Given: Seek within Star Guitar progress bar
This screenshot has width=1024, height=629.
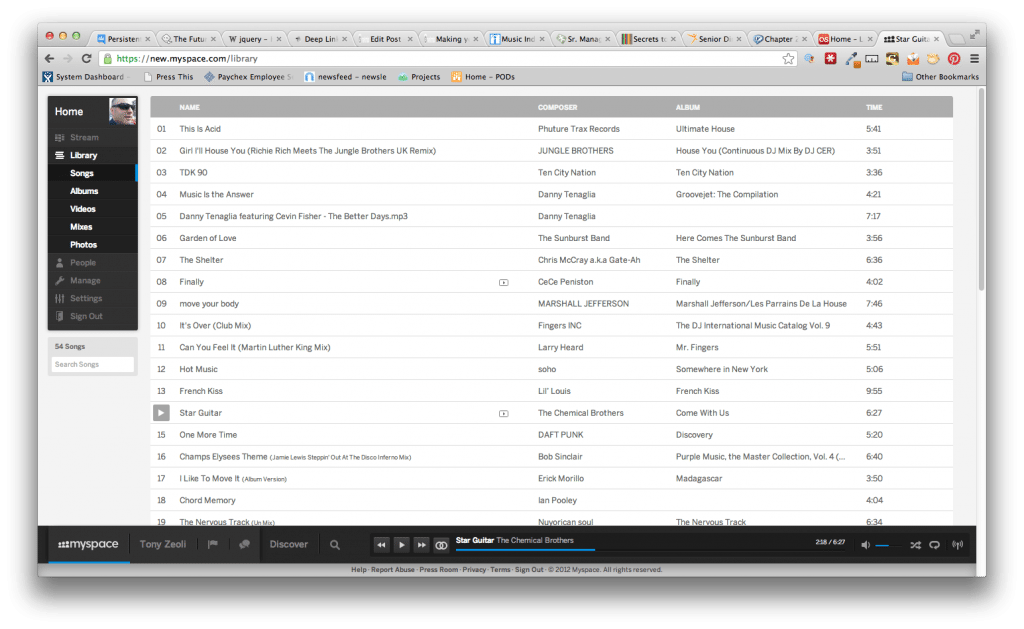Looking at the screenshot, I should (x=650, y=550).
